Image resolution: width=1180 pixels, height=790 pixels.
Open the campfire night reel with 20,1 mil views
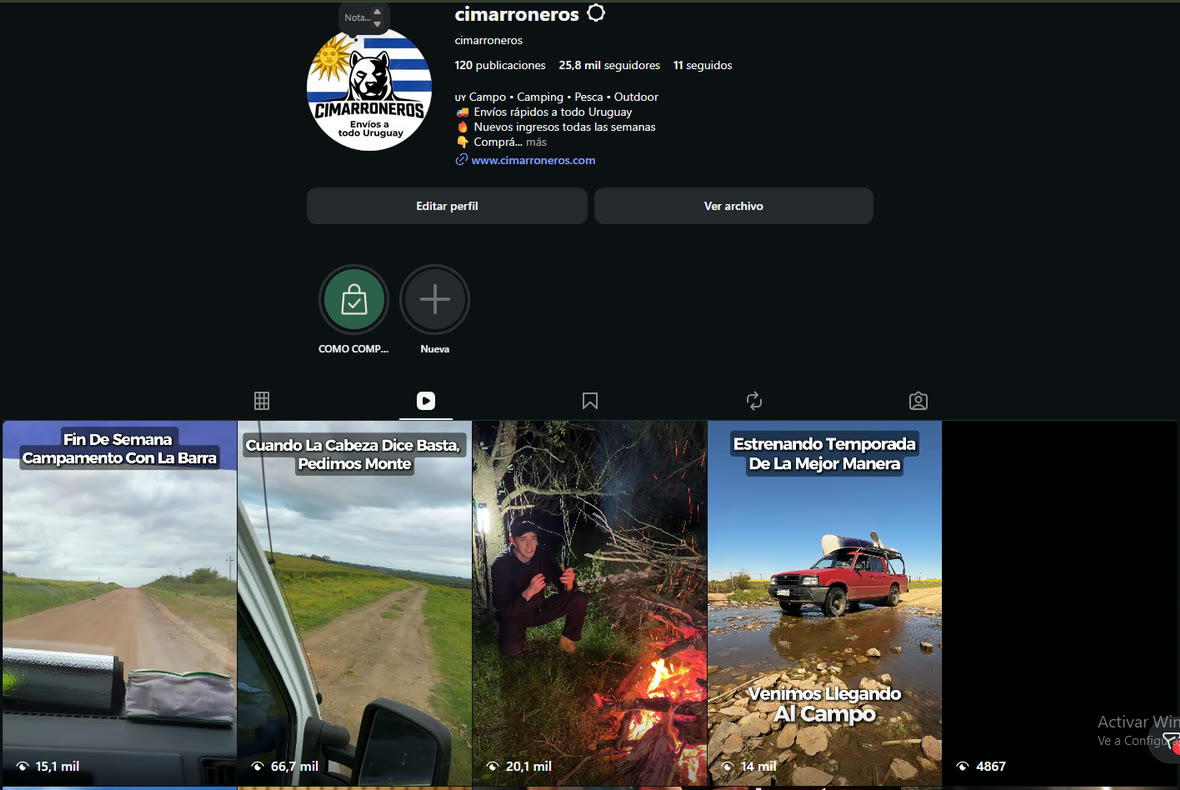[x=590, y=603]
